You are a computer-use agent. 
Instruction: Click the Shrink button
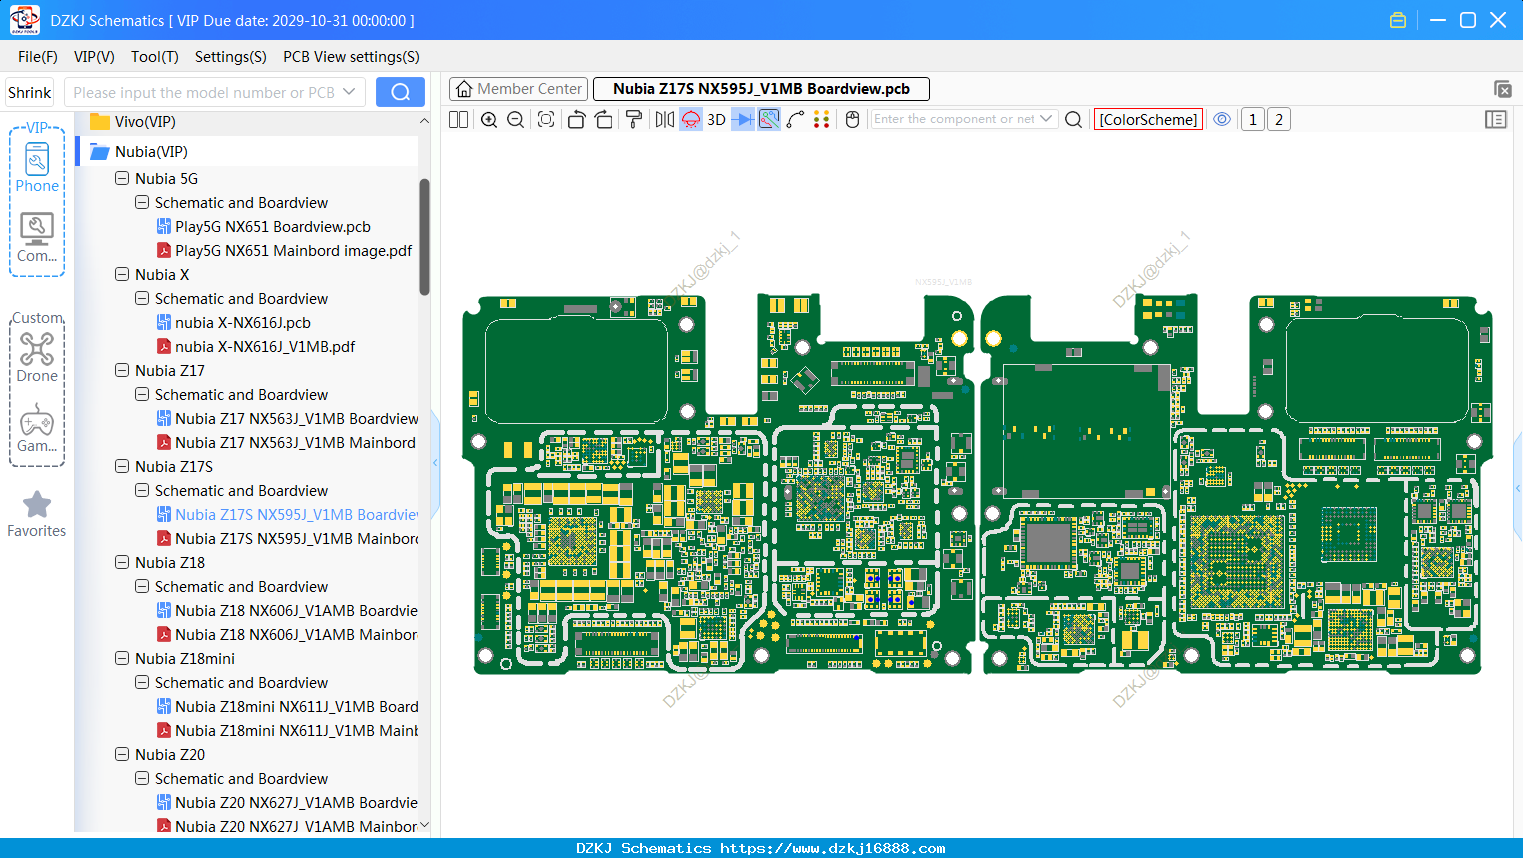coord(29,92)
